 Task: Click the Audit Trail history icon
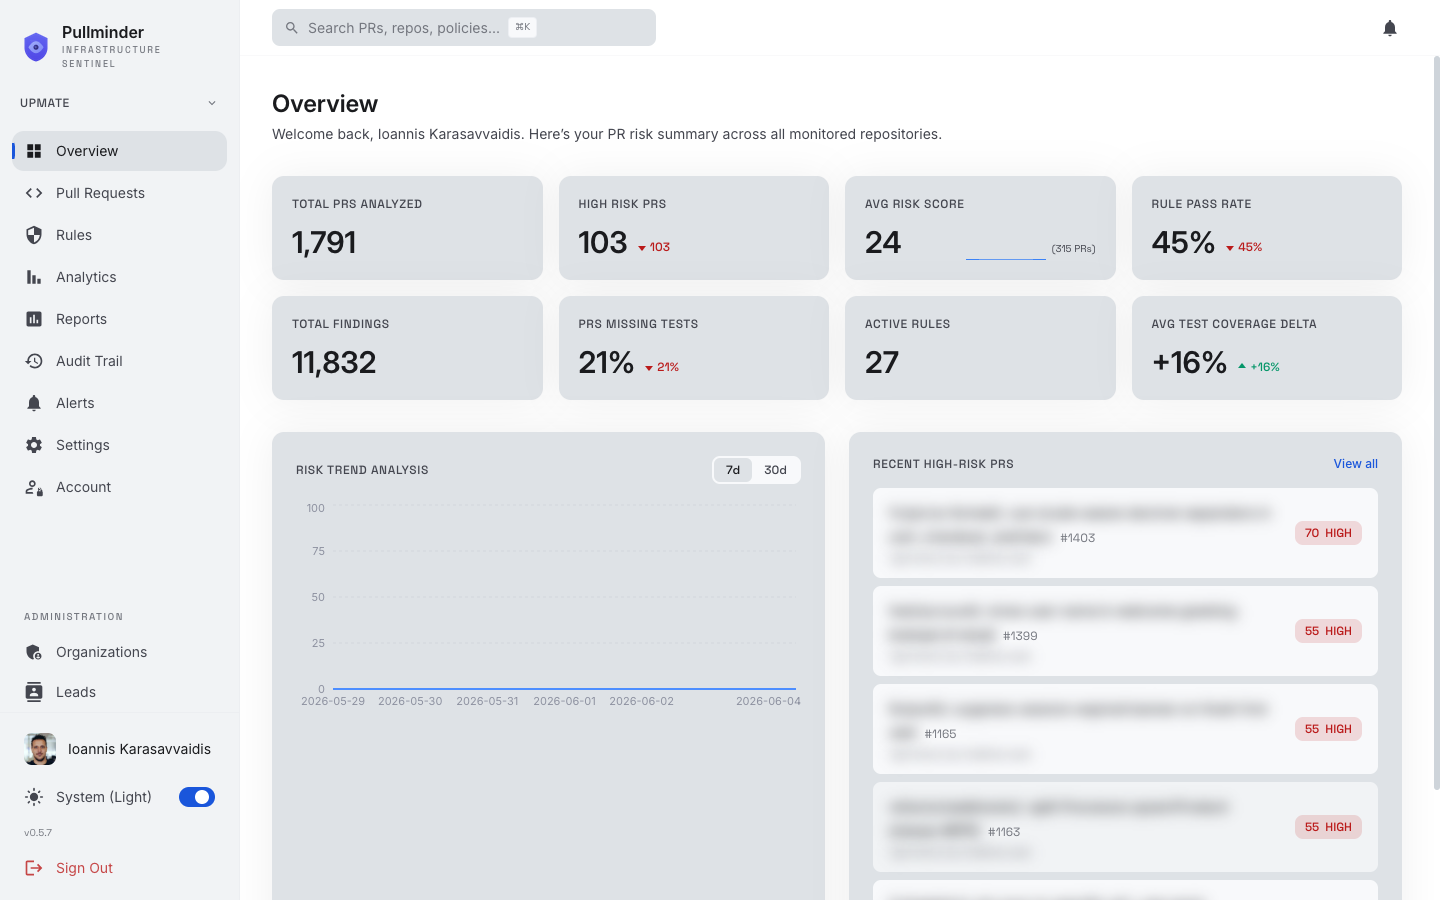(x=34, y=361)
